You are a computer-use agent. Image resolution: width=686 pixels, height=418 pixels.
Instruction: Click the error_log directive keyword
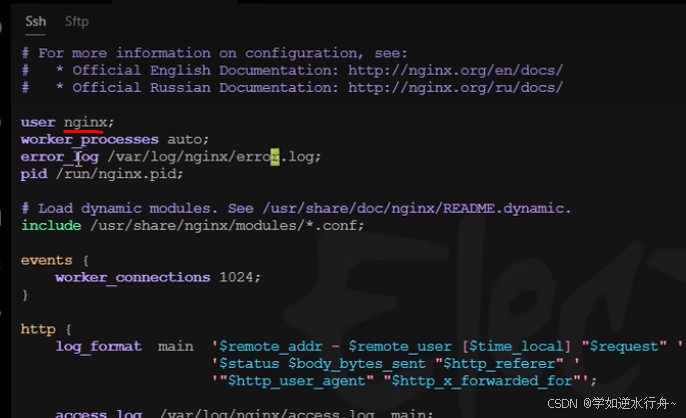tap(60, 157)
